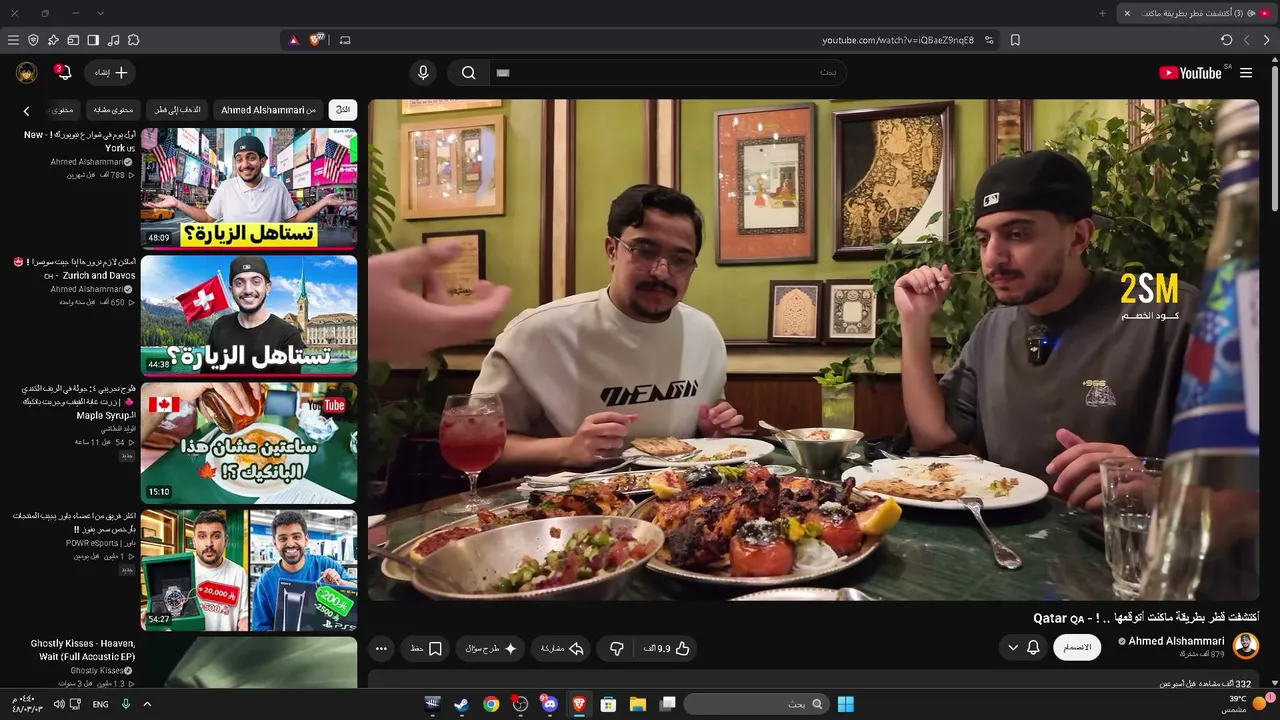This screenshot has height=720, width=1280.
Task: Switch input language via ENG indicator
Action: pyautogui.click(x=101, y=704)
